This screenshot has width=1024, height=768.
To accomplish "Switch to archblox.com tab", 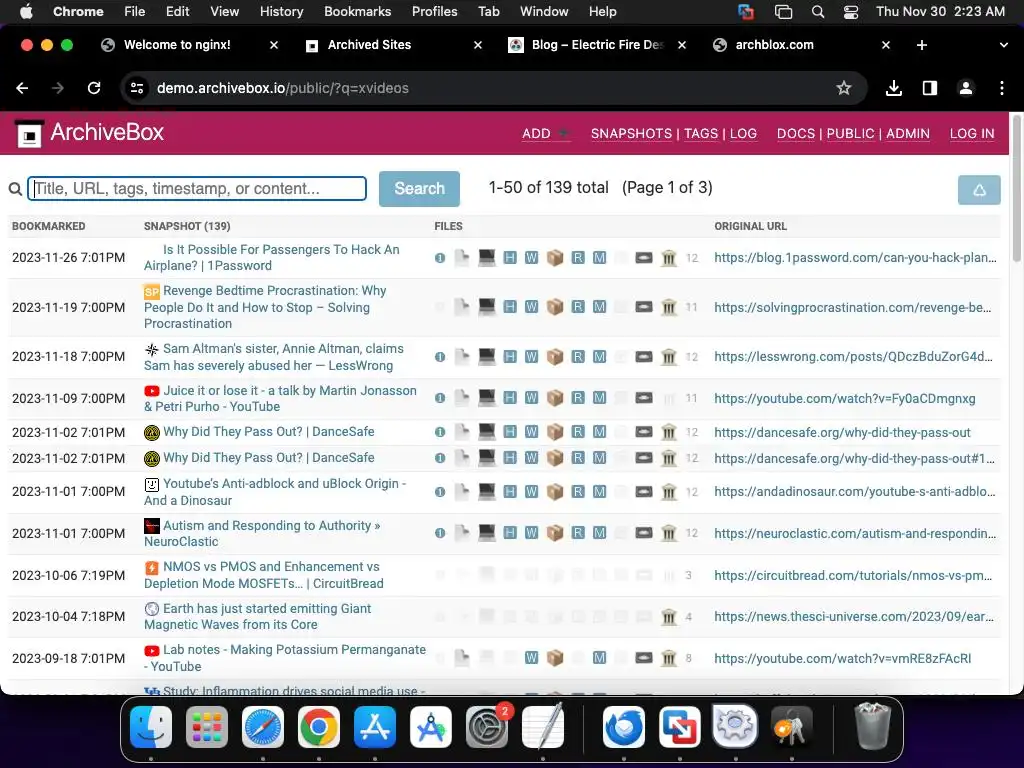I will (801, 45).
